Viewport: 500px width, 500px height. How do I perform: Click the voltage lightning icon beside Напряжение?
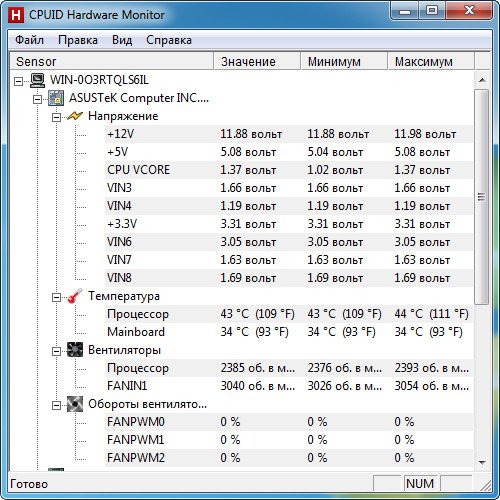75,116
